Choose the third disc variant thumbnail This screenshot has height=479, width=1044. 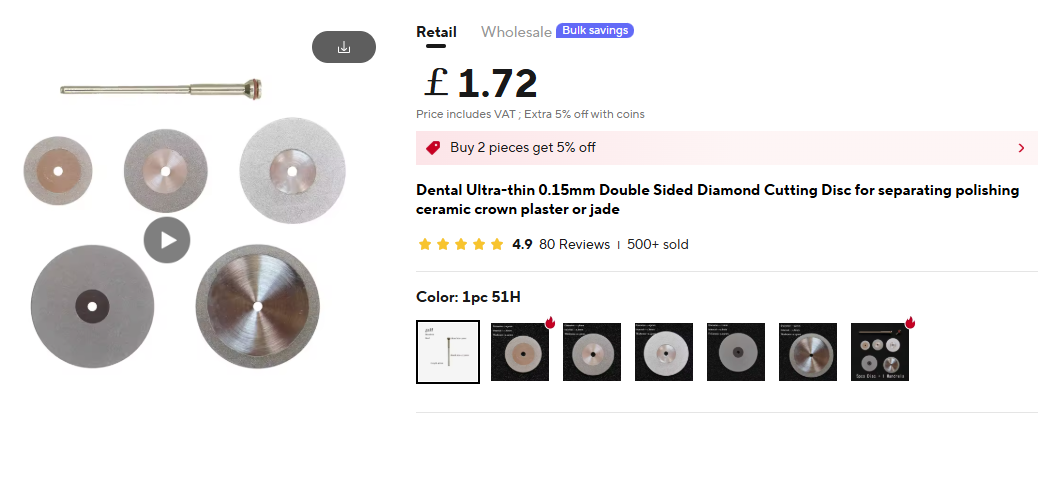[592, 352]
